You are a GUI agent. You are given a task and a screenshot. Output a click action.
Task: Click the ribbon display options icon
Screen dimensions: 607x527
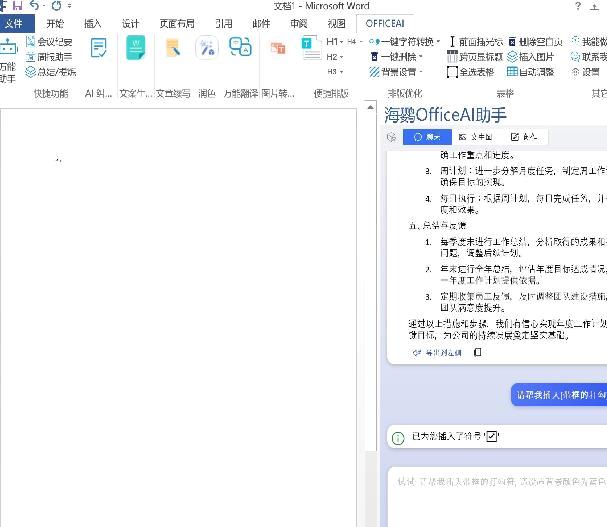(x=595, y=6)
